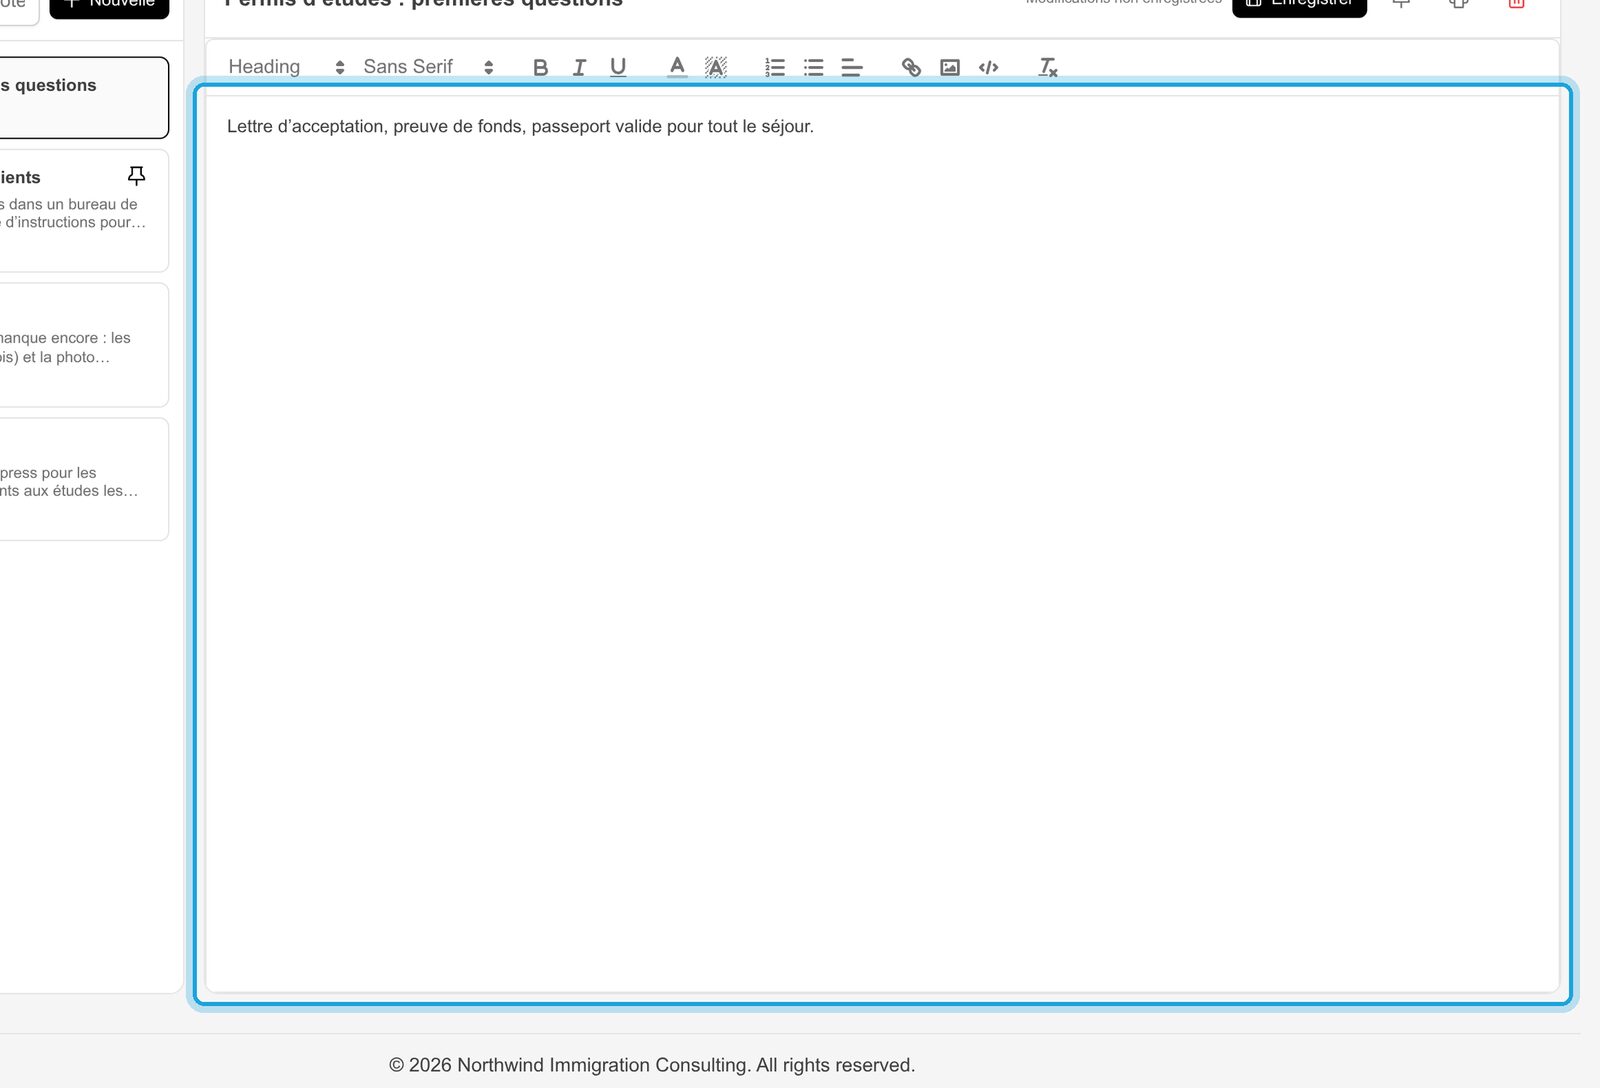Insert a numbered list

pyautogui.click(x=775, y=67)
